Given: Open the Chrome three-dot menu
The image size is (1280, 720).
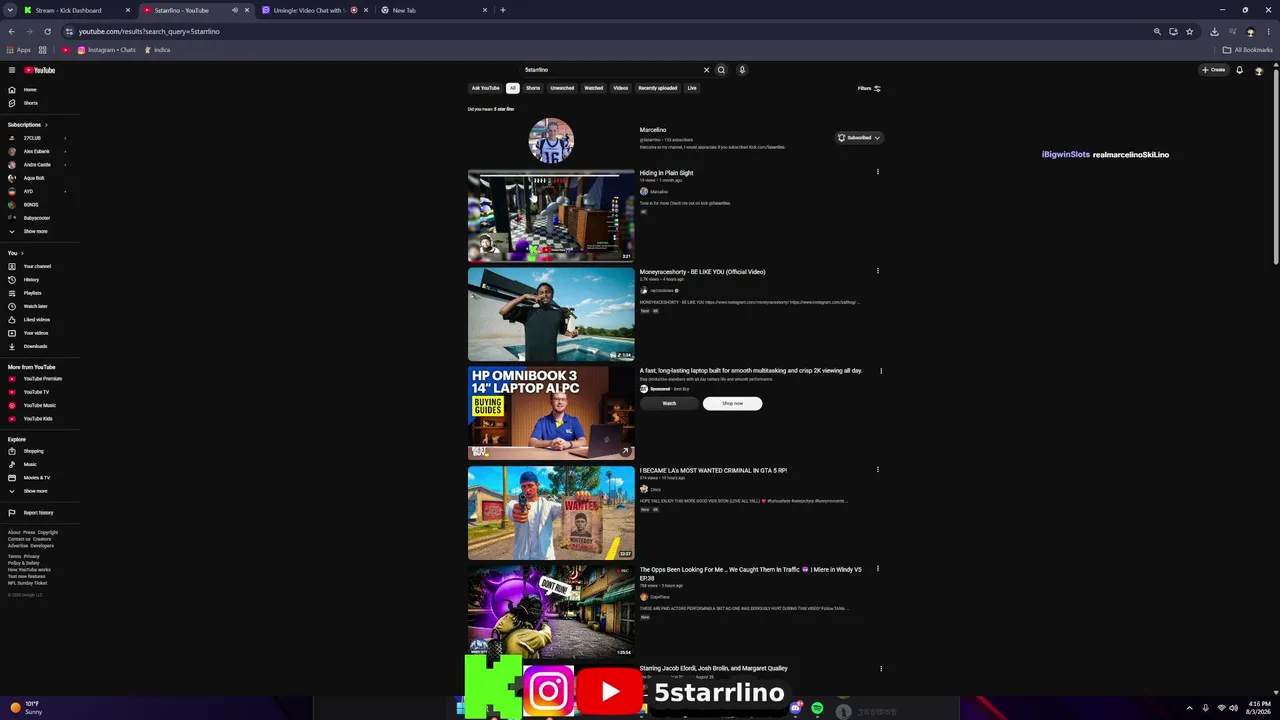Looking at the screenshot, I should (x=1268, y=31).
